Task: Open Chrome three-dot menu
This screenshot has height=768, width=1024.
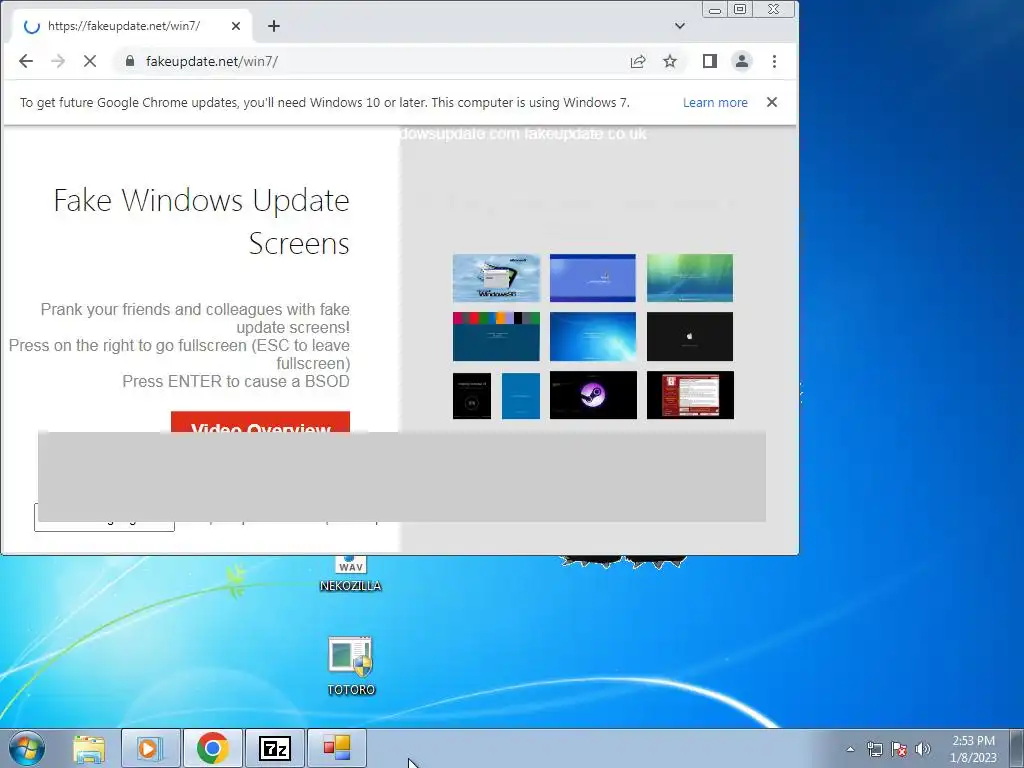Action: (x=775, y=61)
